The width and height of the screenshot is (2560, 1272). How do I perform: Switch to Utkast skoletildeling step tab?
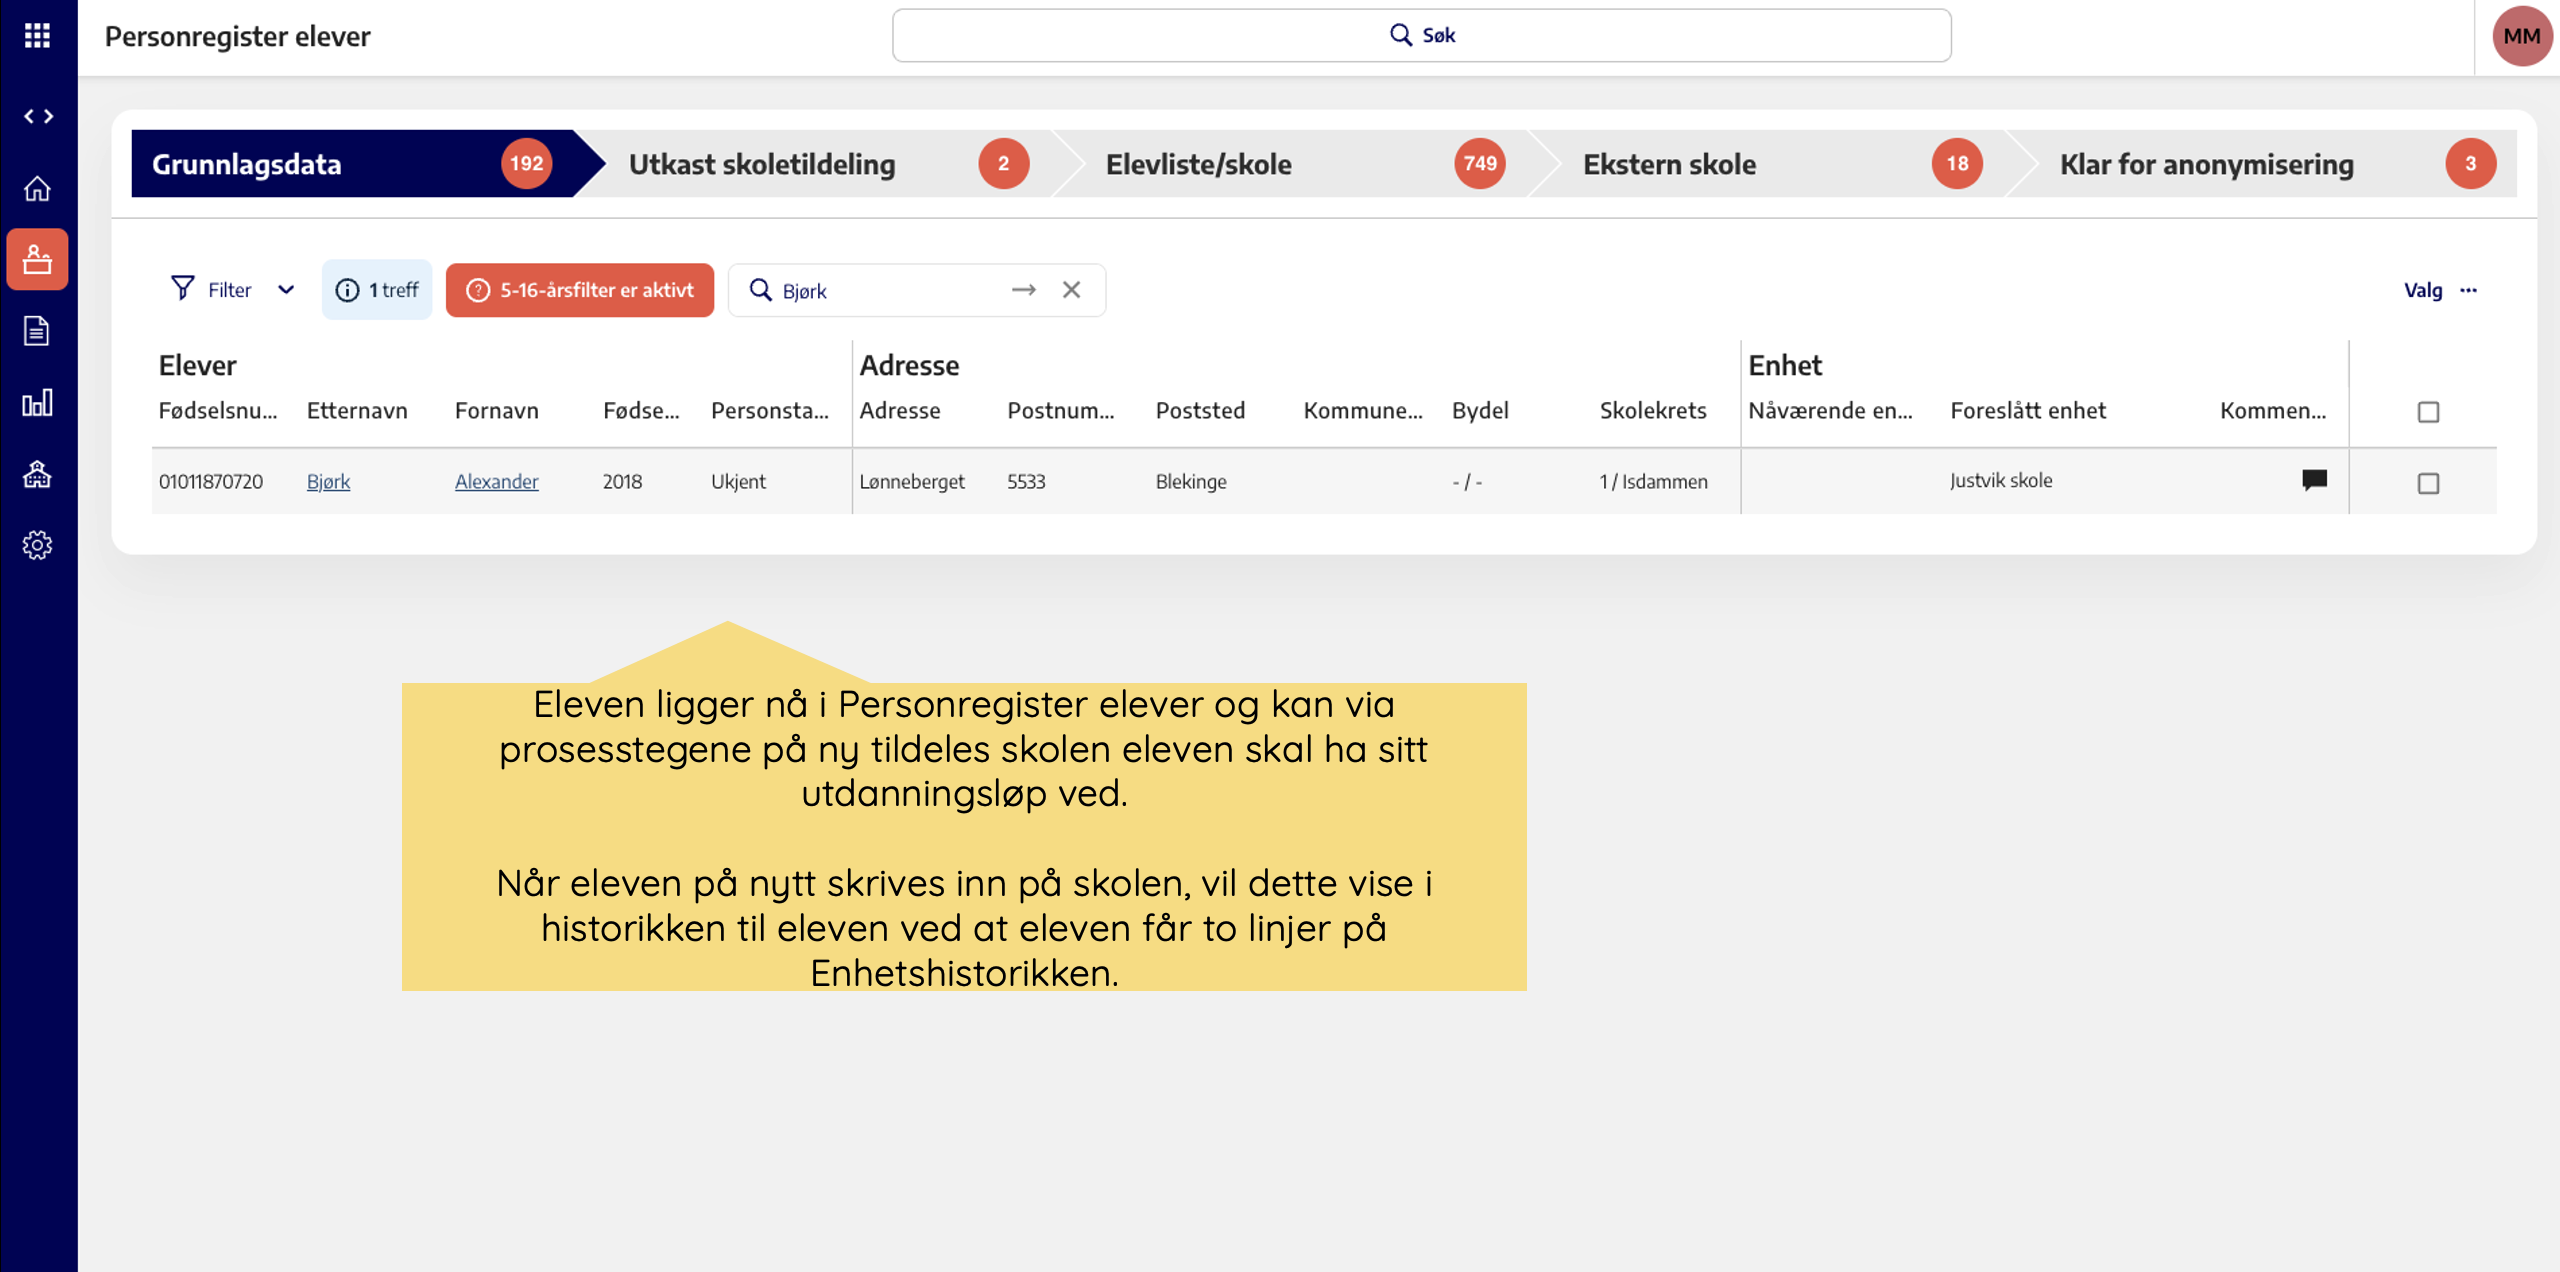pyautogui.click(x=828, y=163)
